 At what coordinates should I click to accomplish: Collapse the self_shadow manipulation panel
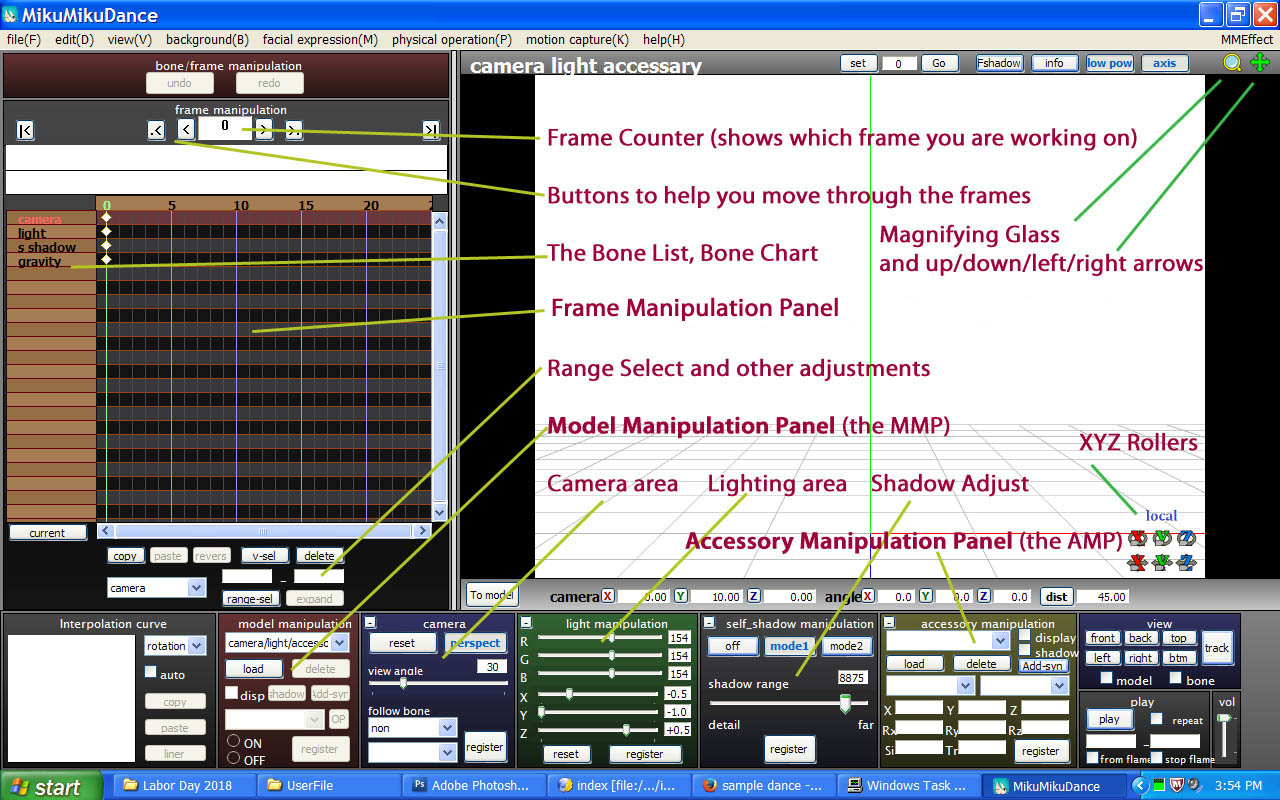711,623
